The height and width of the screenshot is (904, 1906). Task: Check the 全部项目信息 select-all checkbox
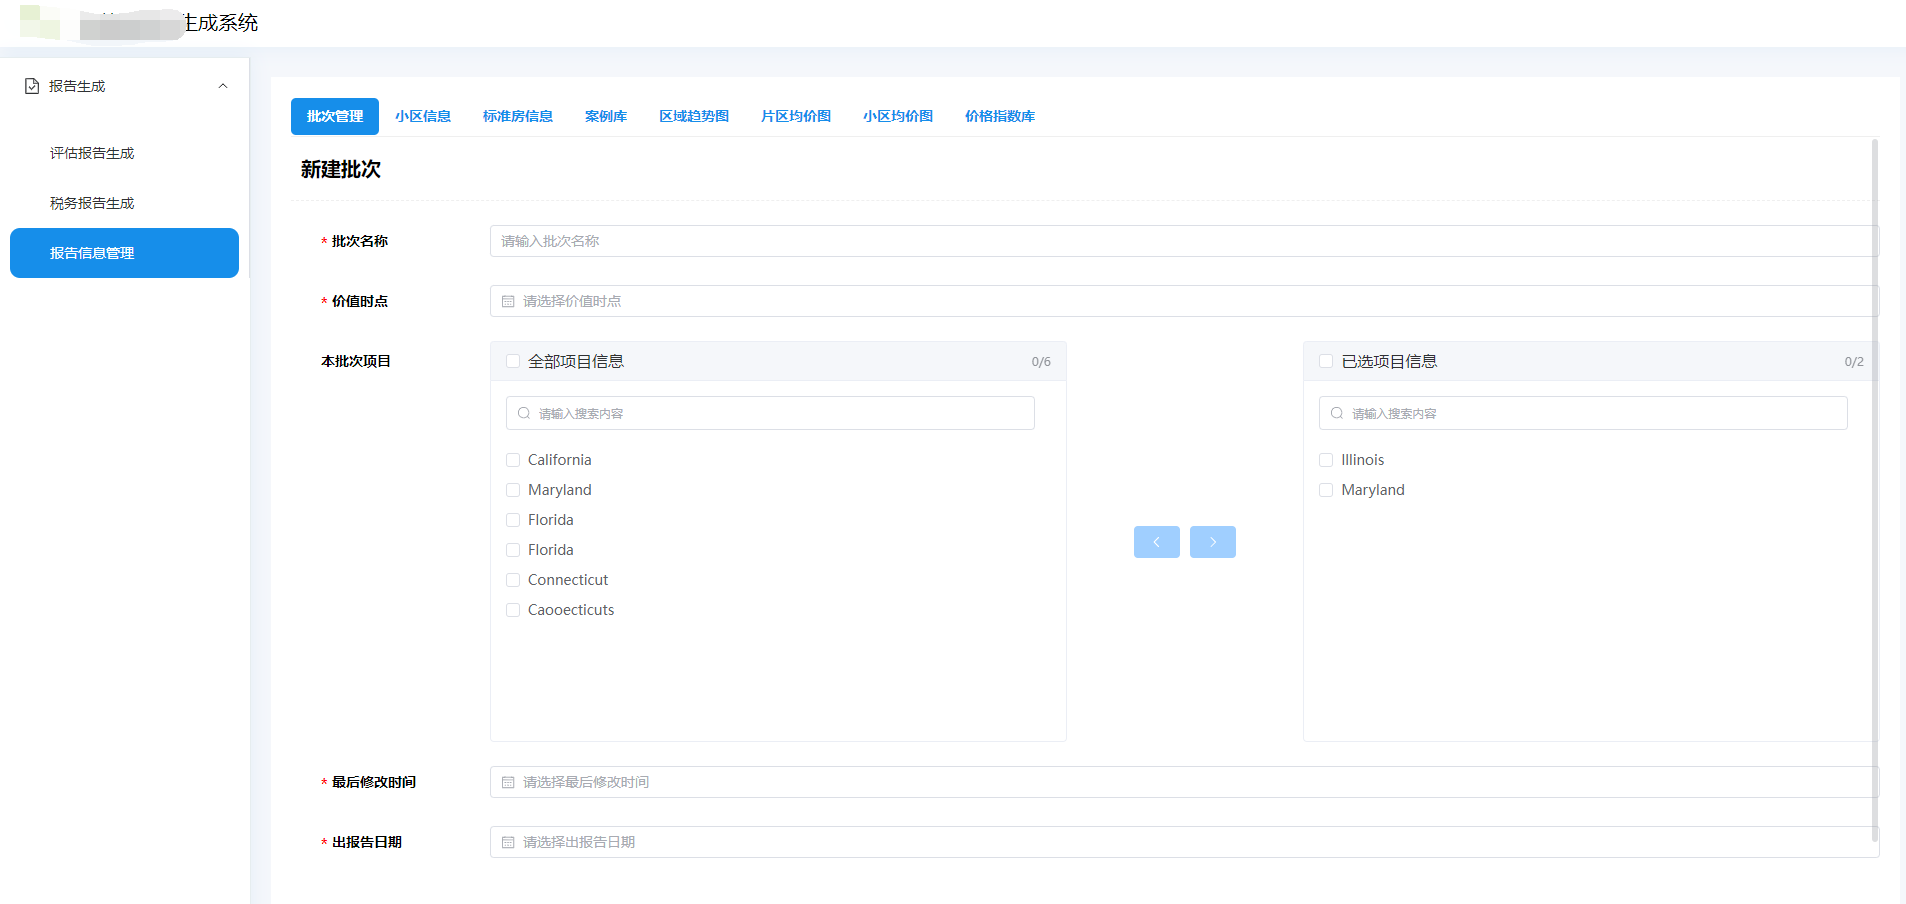click(x=513, y=361)
